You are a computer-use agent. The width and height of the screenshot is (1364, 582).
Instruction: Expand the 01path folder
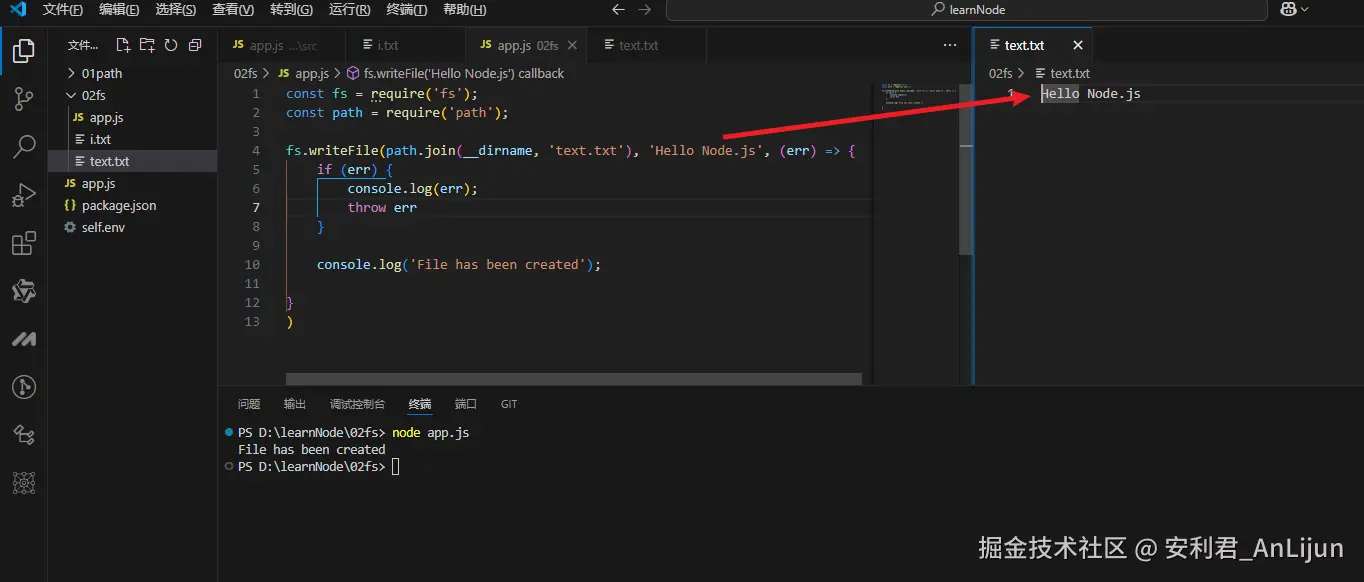(x=132, y=73)
